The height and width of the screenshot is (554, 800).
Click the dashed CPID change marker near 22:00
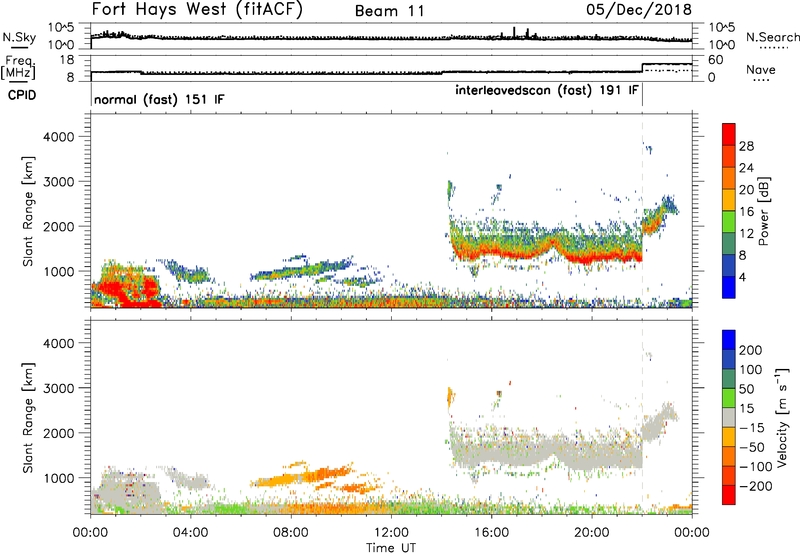[x=642, y=209]
